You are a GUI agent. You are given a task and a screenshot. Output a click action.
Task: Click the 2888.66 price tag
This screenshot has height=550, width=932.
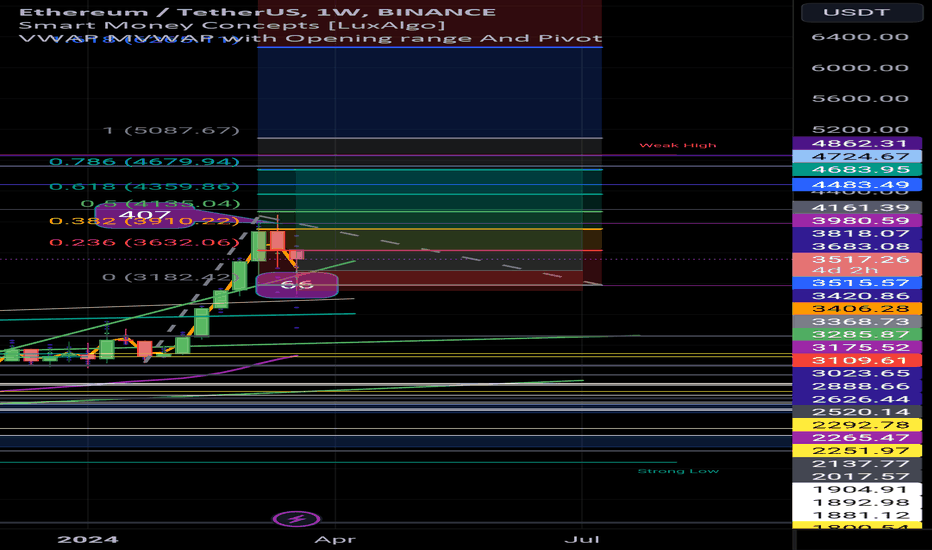tap(858, 386)
